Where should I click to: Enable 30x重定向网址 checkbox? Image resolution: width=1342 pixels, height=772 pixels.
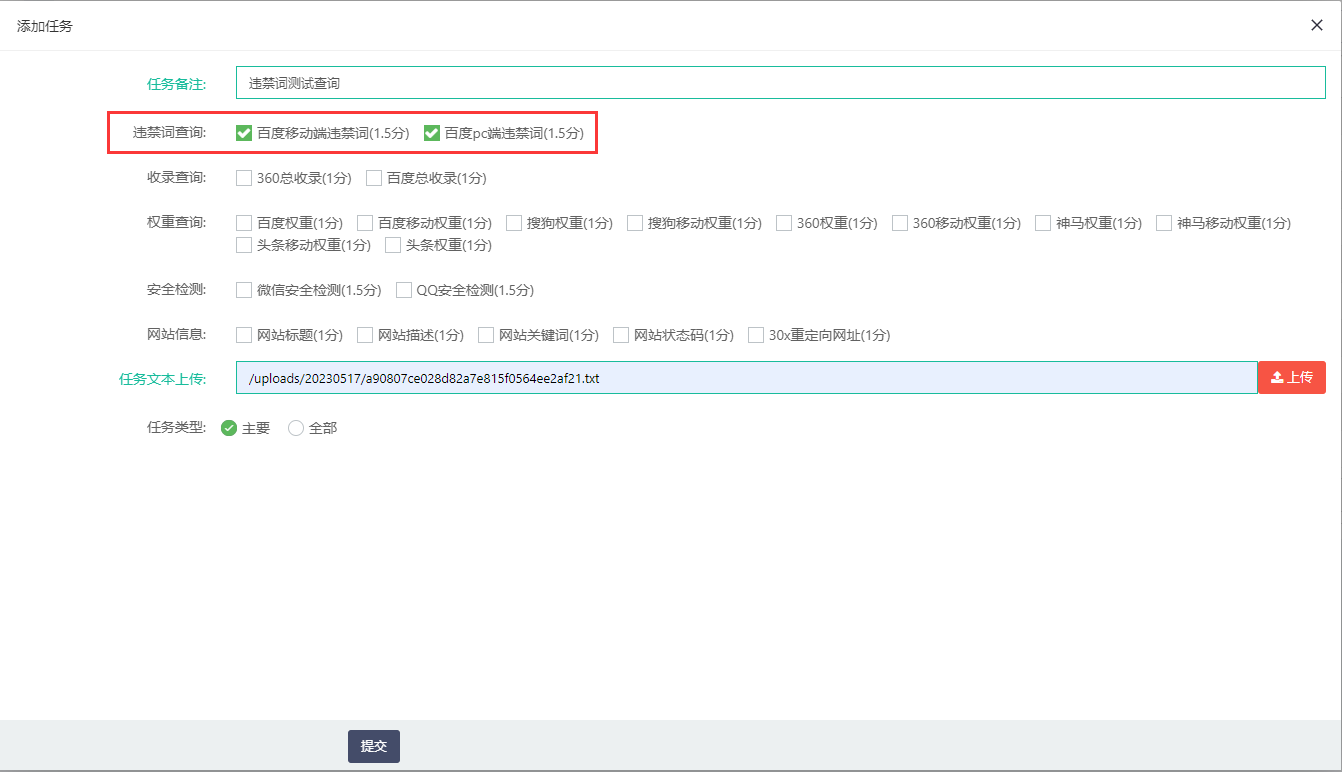(x=756, y=335)
